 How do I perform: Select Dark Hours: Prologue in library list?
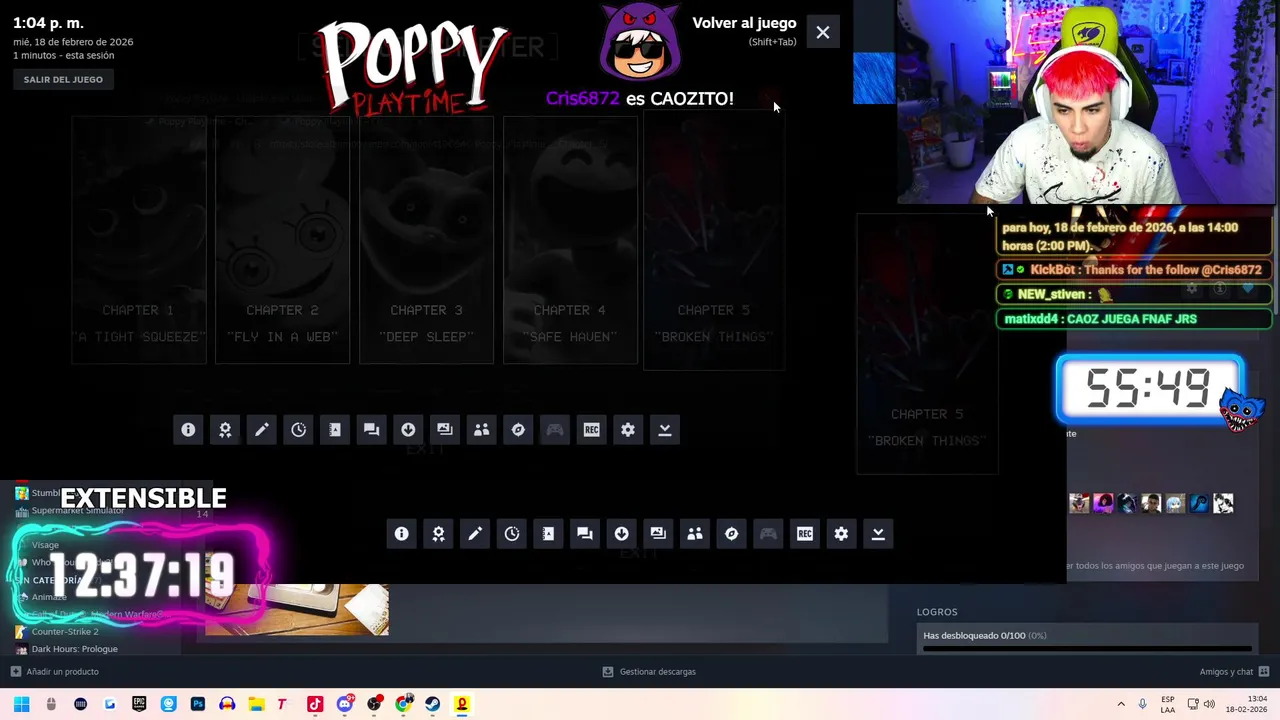[x=66, y=649]
